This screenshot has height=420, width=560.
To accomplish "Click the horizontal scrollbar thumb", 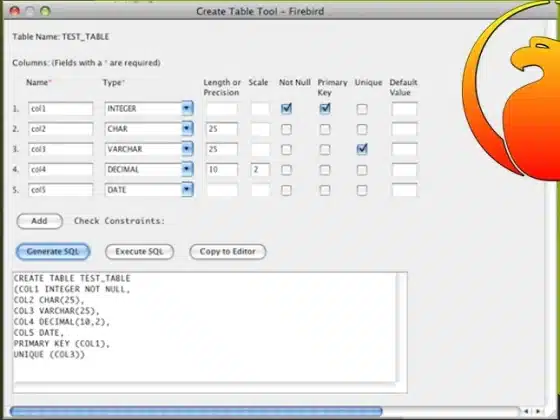I will pos(196,412).
